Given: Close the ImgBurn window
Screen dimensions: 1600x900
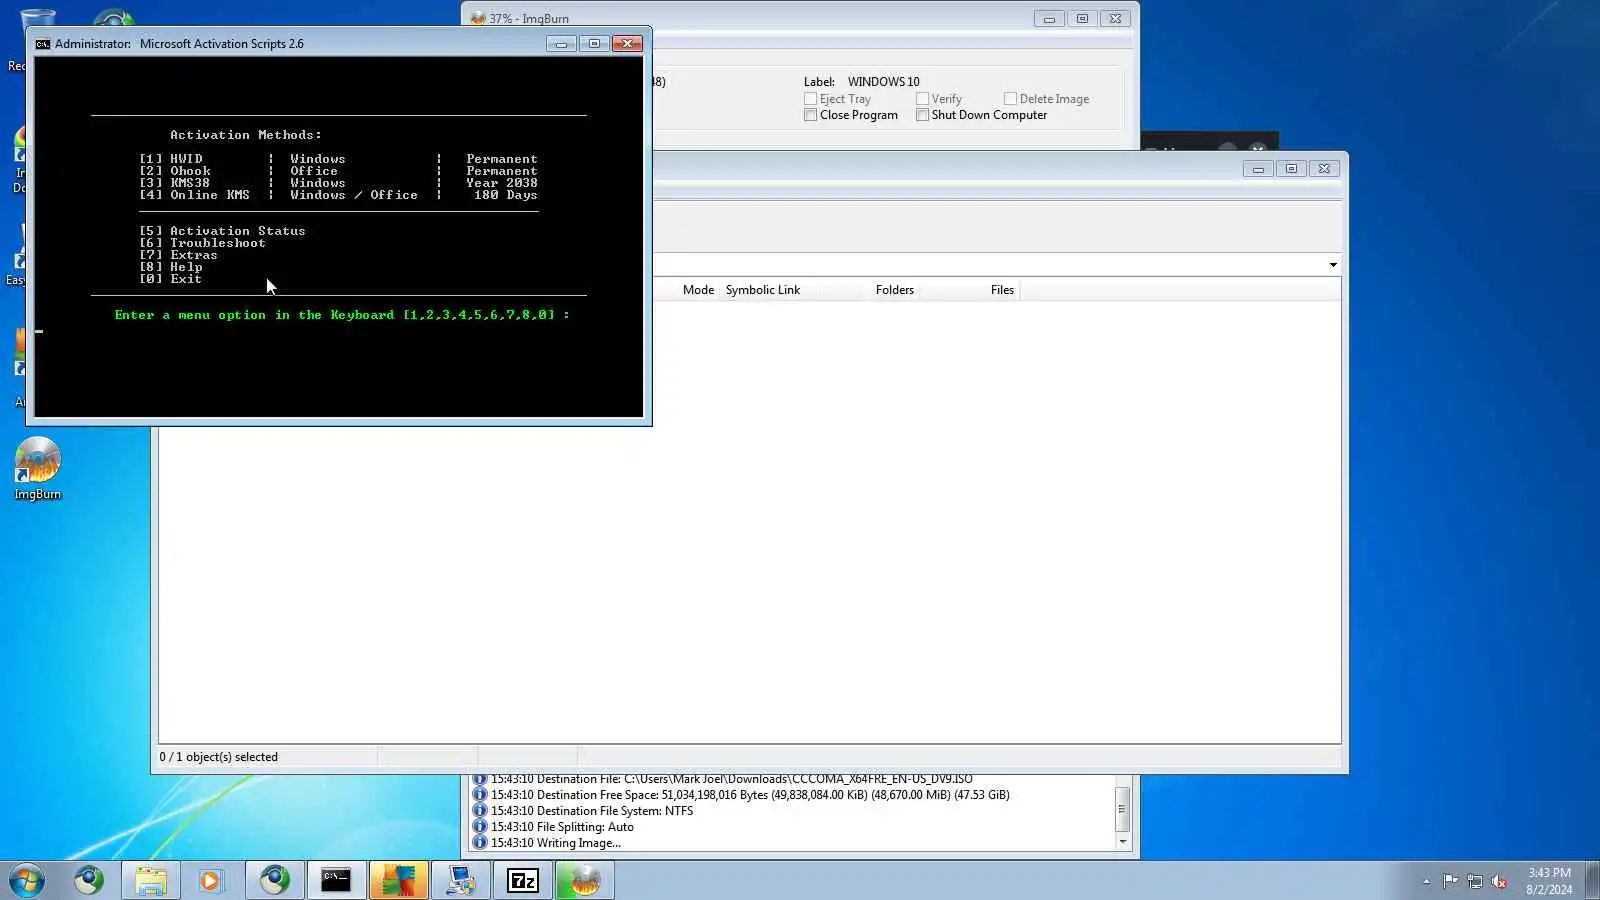Looking at the screenshot, I should (x=1115, y=19).
